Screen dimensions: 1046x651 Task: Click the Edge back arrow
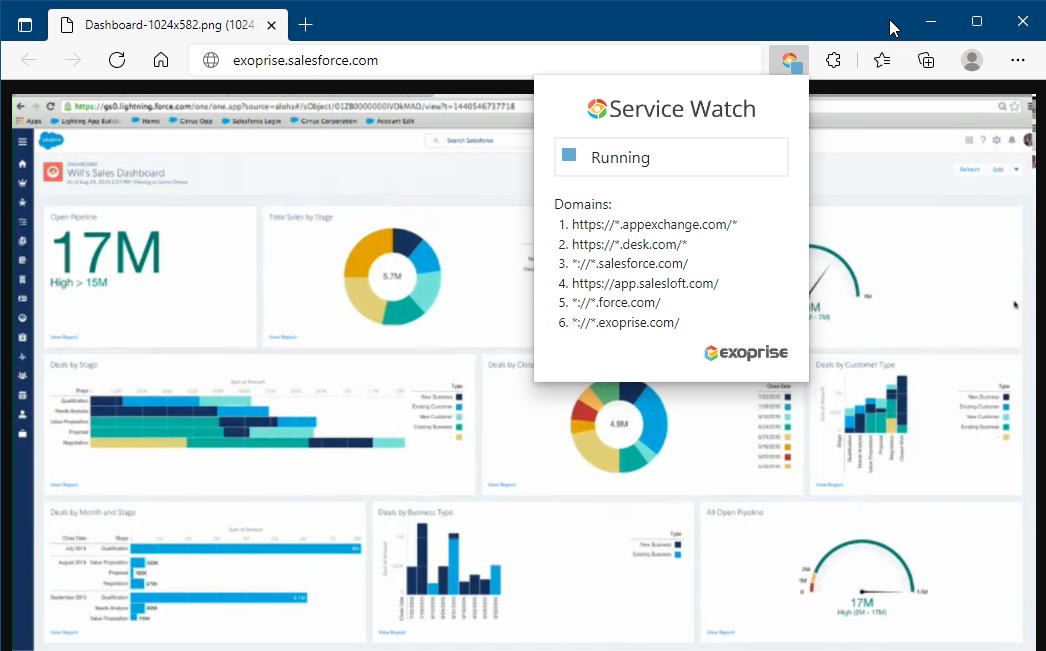pyautogui.click(x=29, y=60)
